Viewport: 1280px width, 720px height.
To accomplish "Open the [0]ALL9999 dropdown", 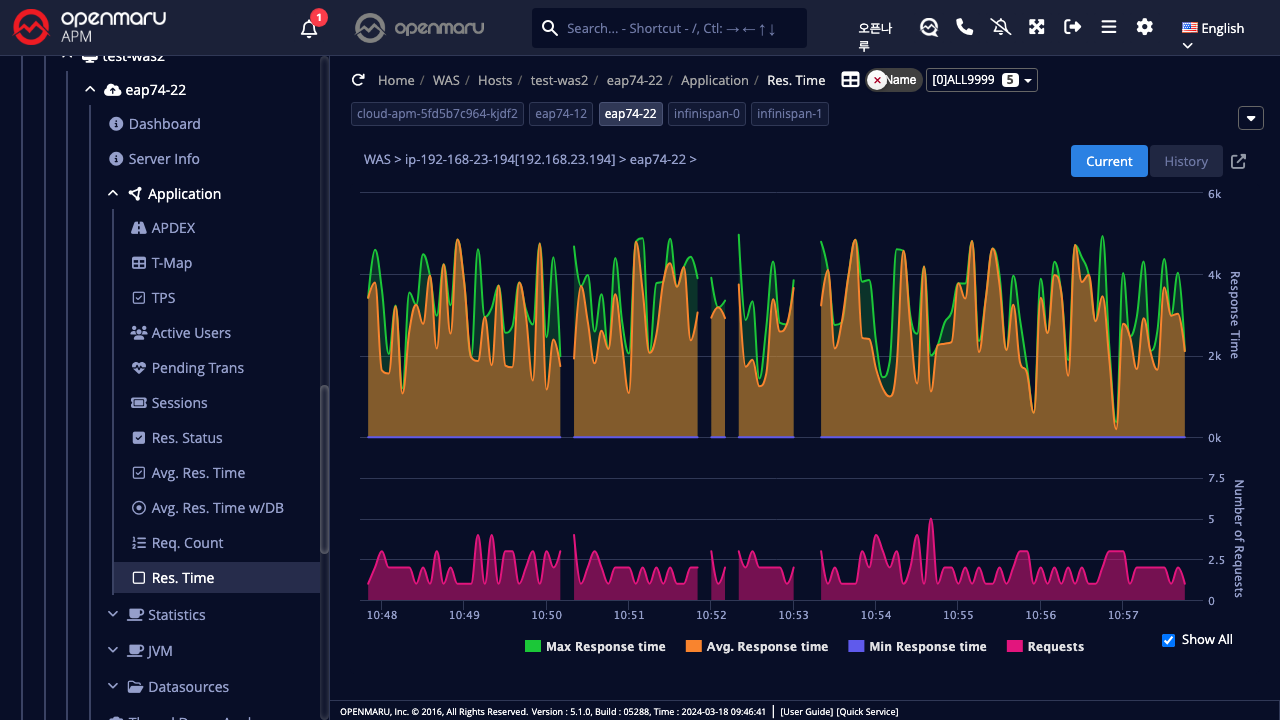I will (981, 80).
